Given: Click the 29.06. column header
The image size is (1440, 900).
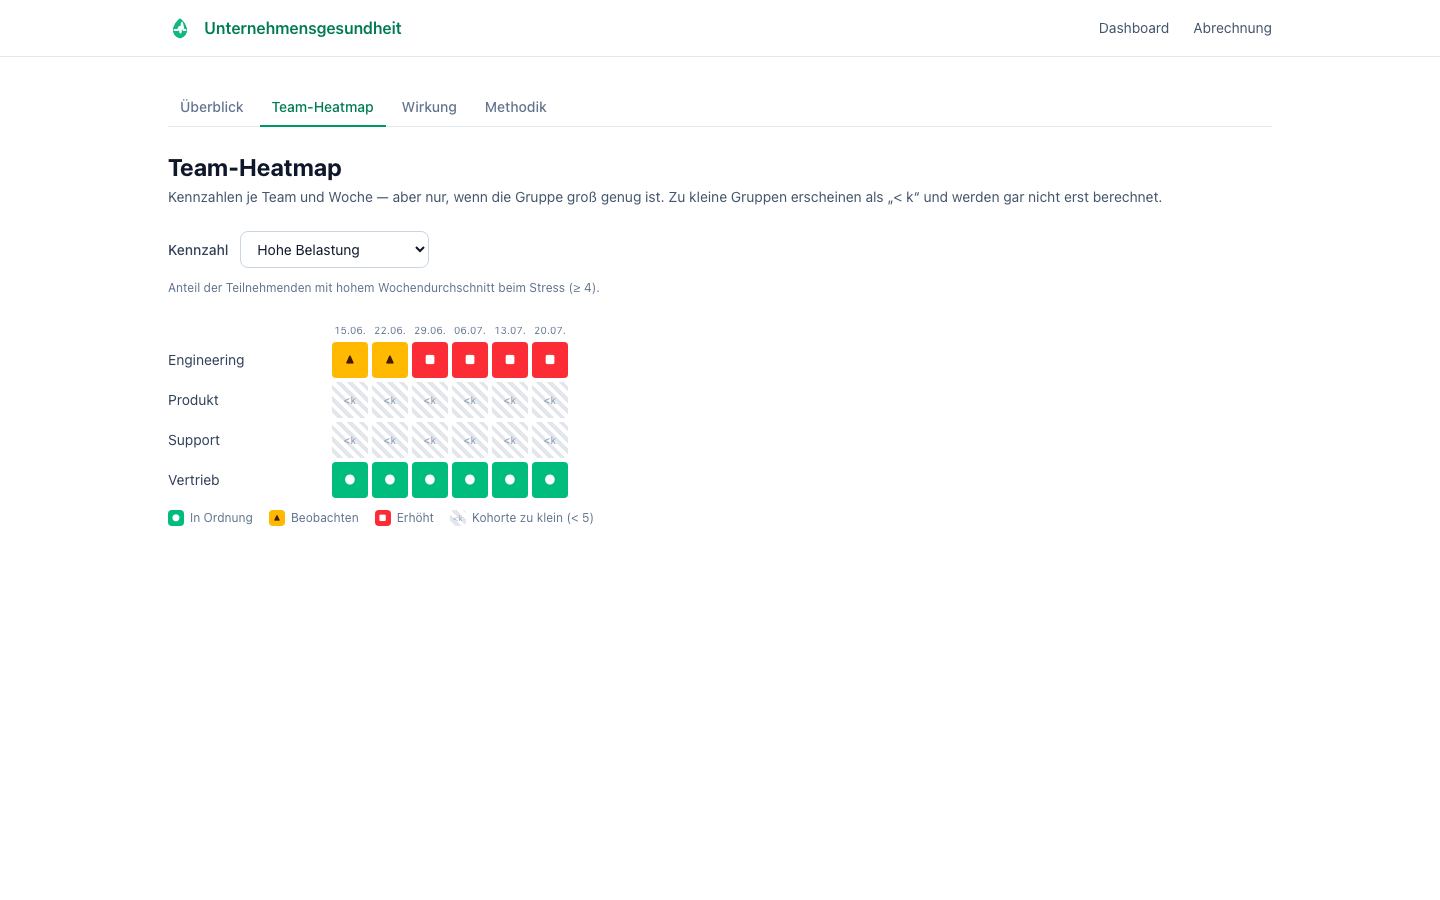Looking at the screenshot, I should coord(430,330).
